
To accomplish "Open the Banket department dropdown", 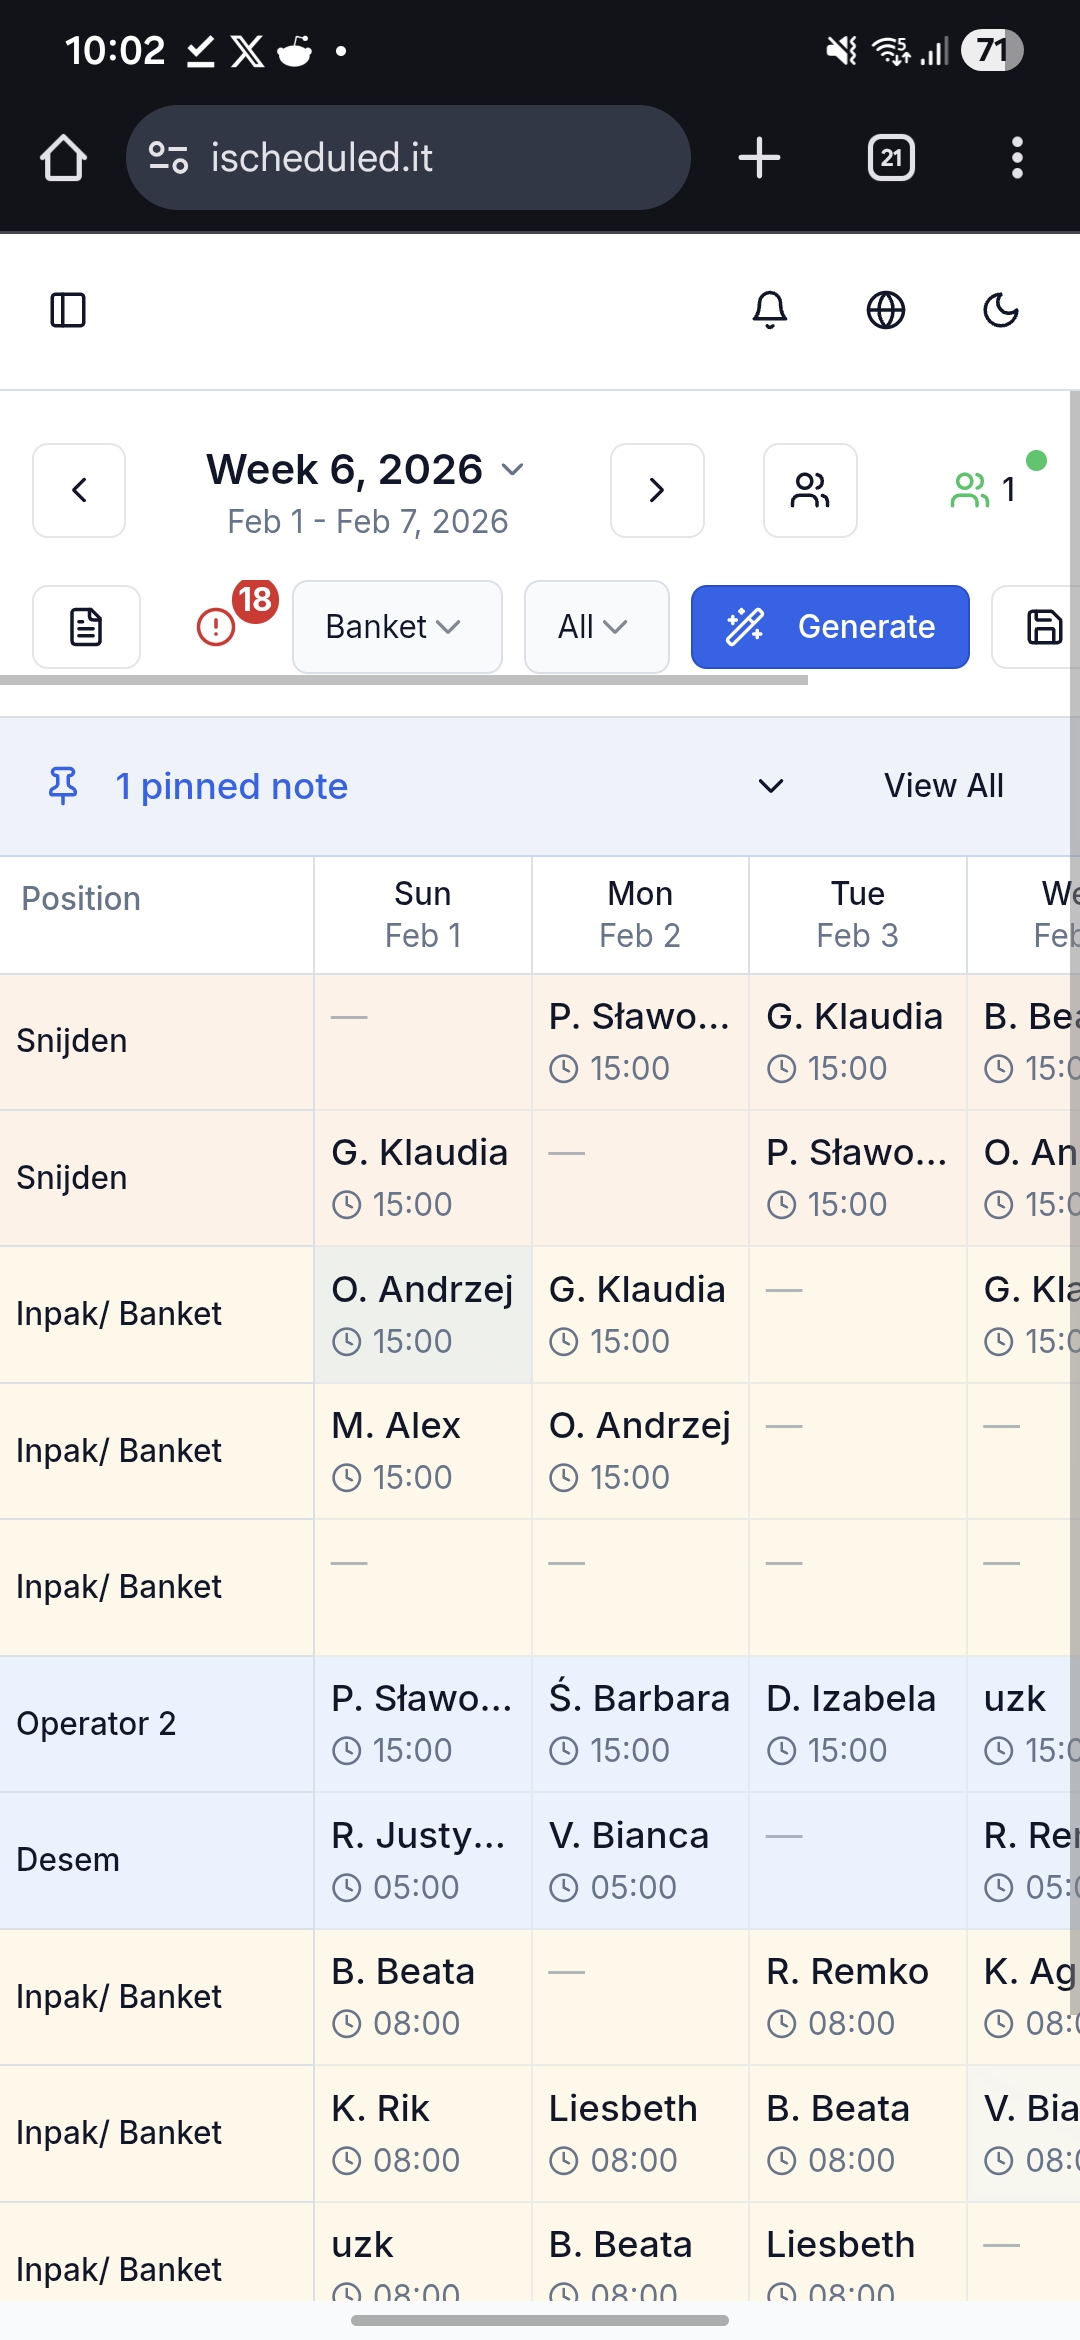I will (x=396, y=627).
